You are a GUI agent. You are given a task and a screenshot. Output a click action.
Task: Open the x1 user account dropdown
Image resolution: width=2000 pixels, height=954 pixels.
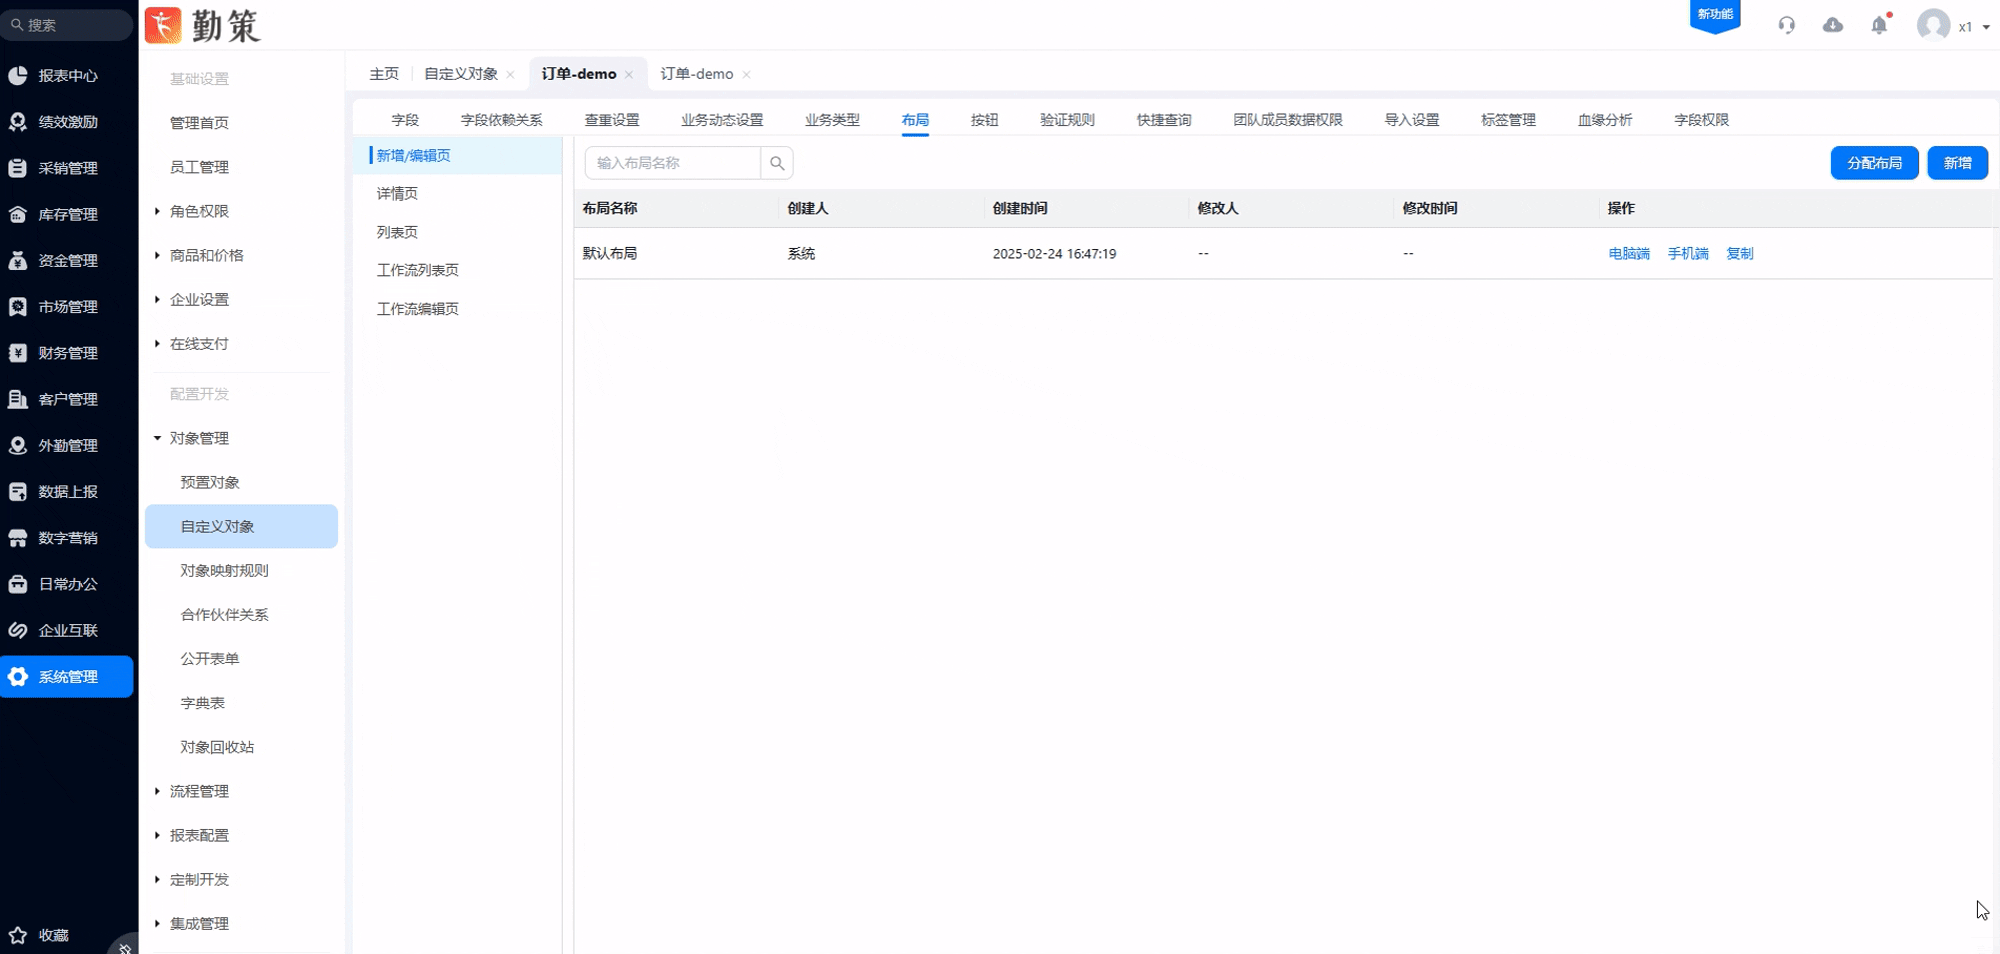[1973, 27]
